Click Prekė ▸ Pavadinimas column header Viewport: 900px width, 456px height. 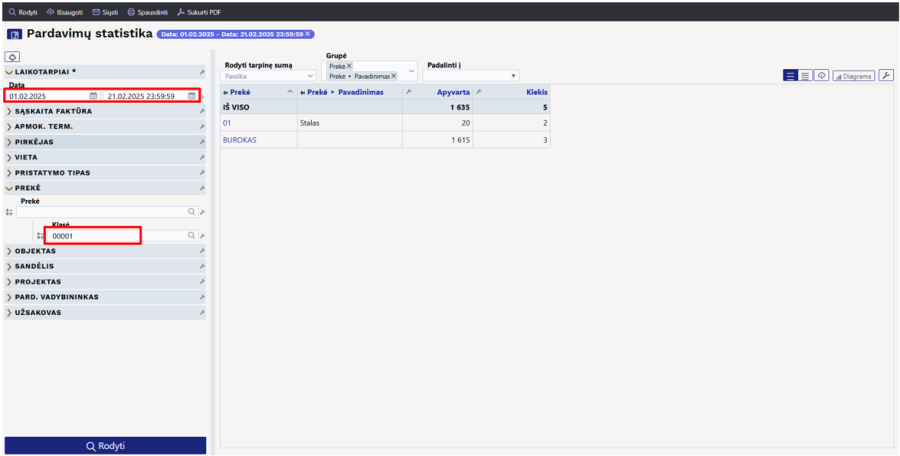pos(350,92)
